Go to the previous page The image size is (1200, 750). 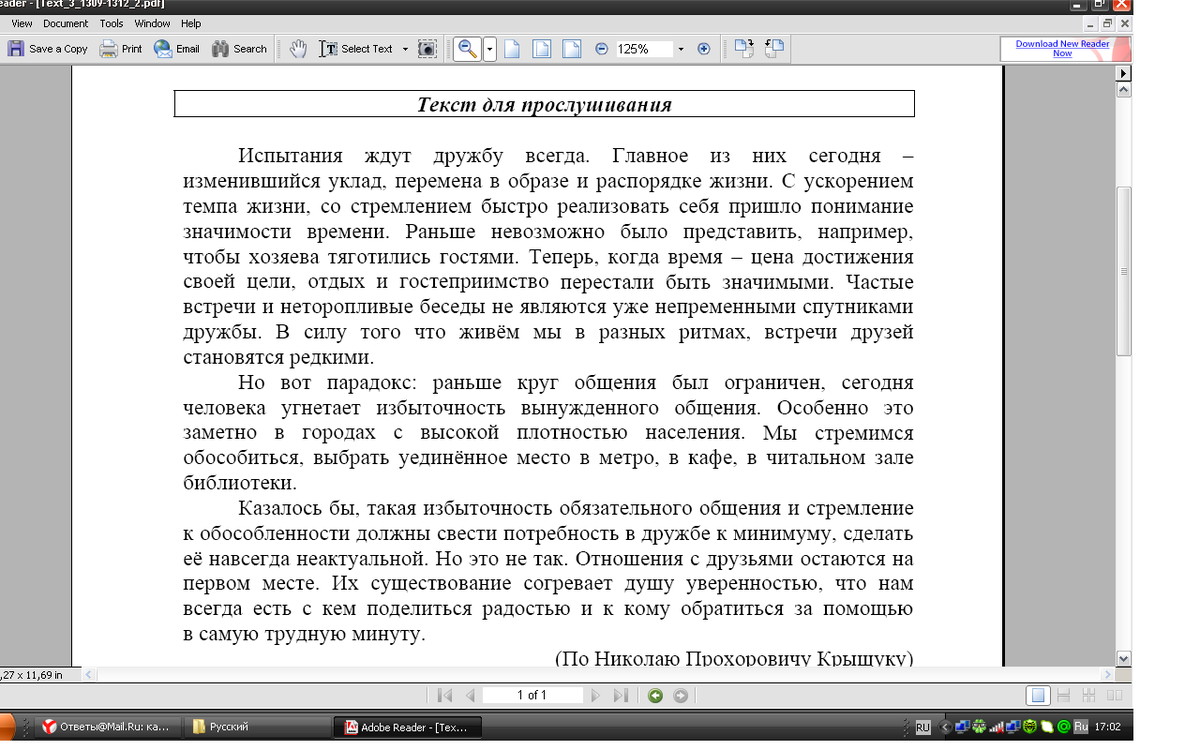469,695
